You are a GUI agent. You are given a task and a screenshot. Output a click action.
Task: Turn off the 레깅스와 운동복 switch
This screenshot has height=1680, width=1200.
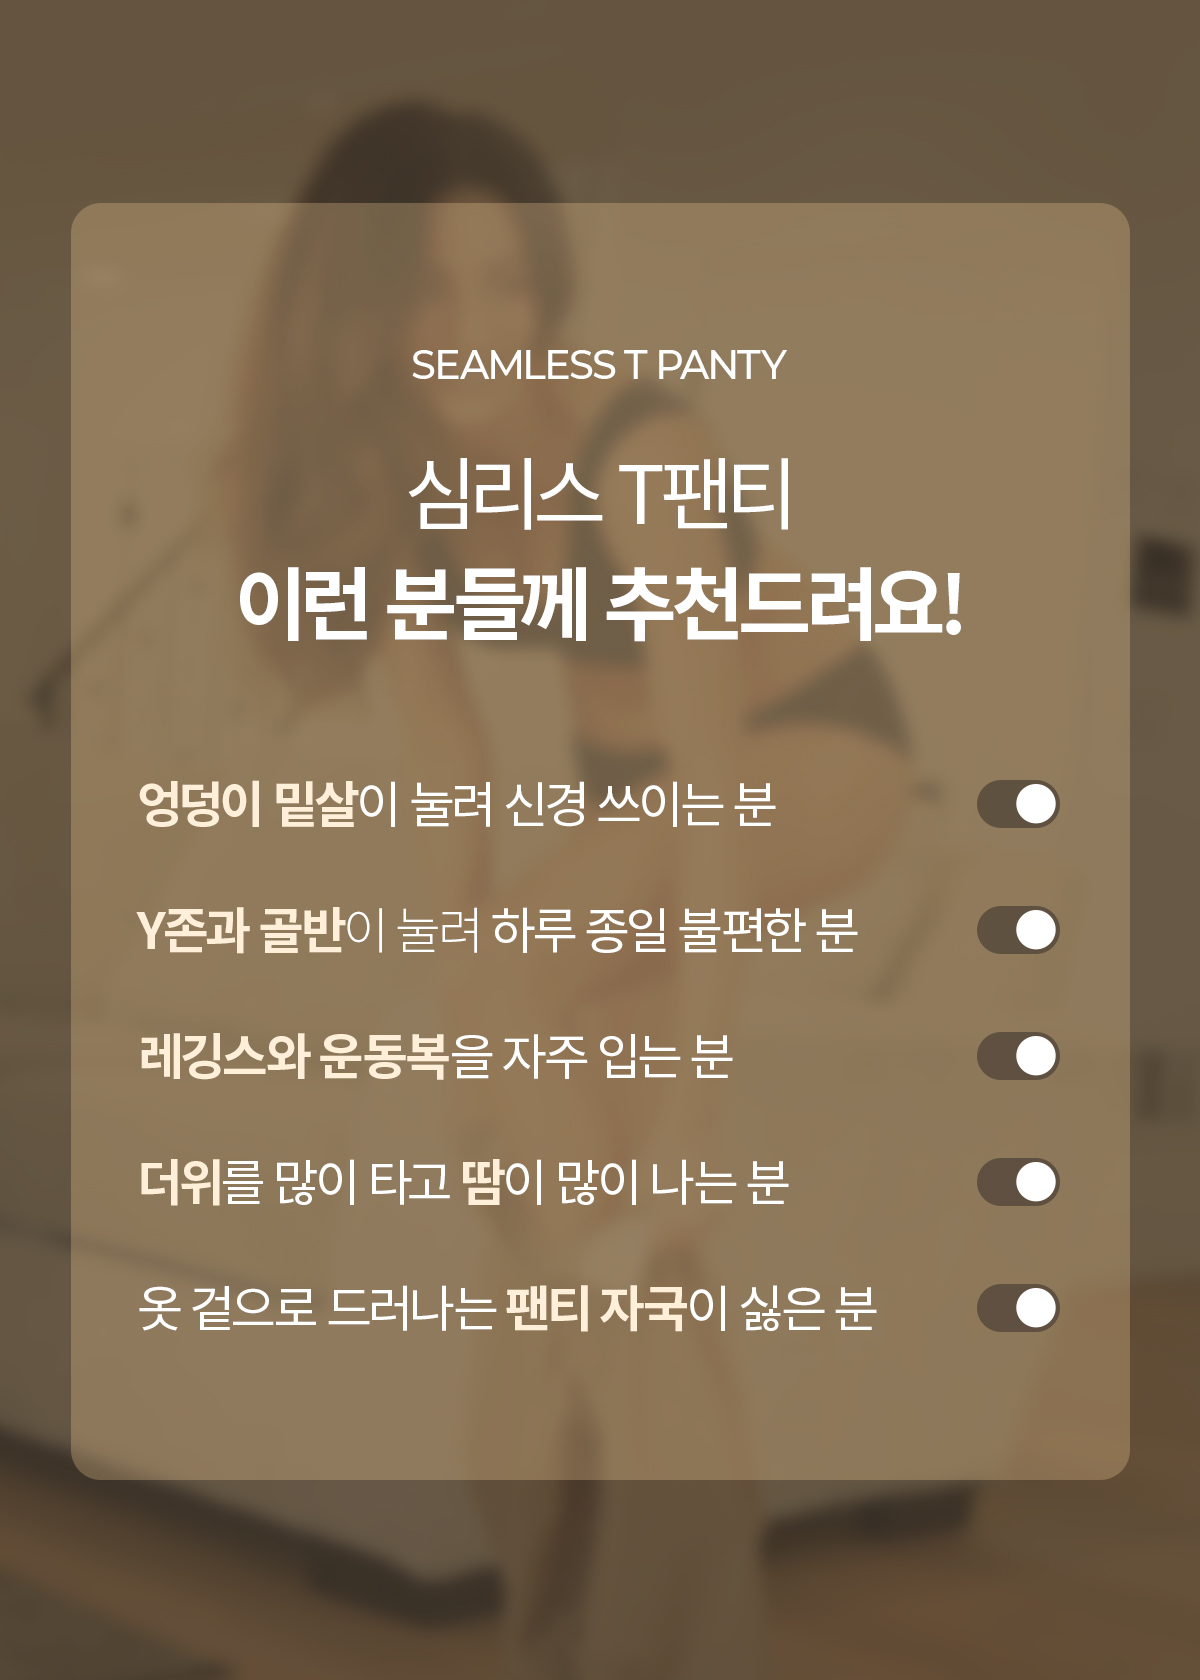pyautogui.click(x=1017, y=1056)
